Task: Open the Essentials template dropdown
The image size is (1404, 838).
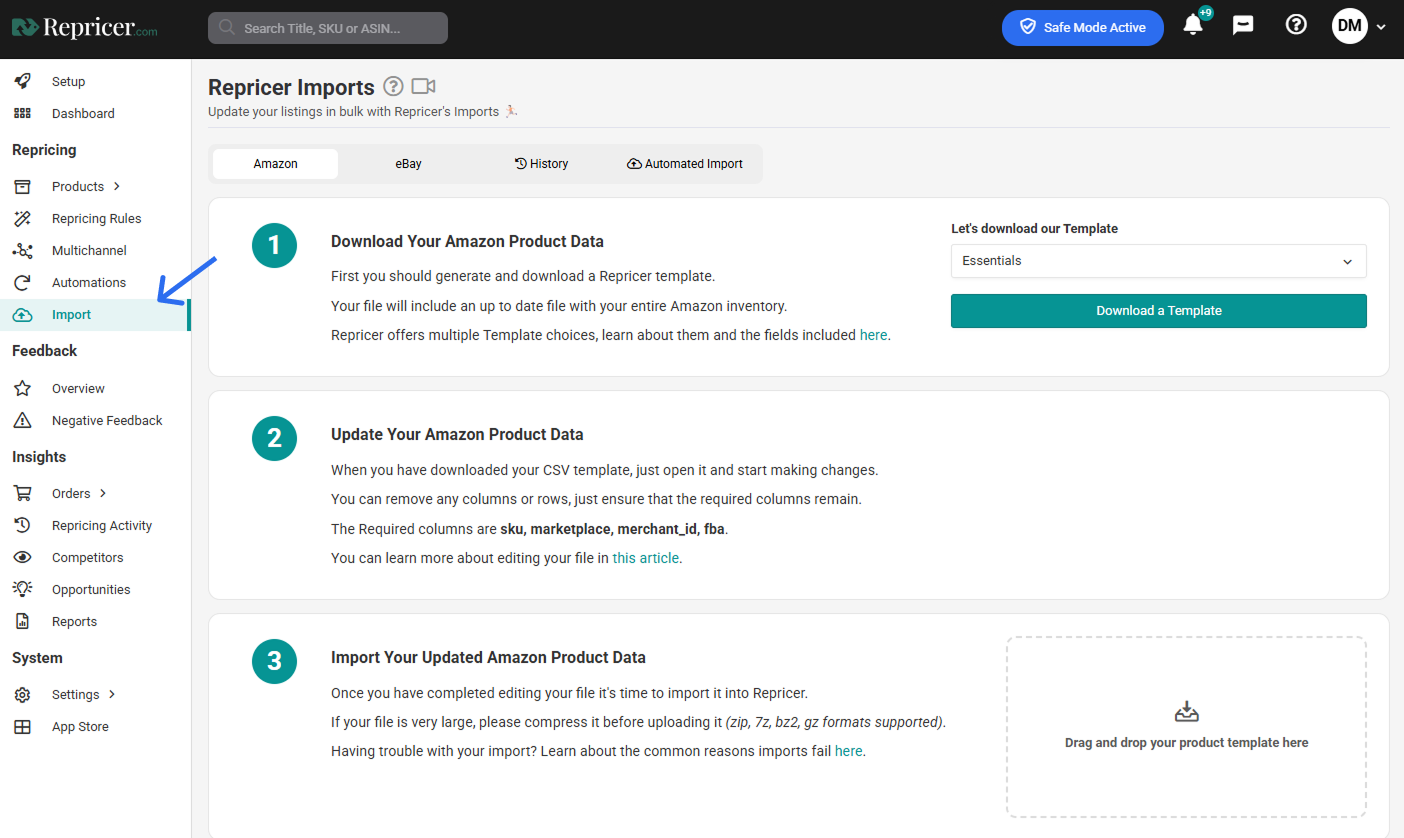Action: pyautogui.click(x=1158, y=261)
